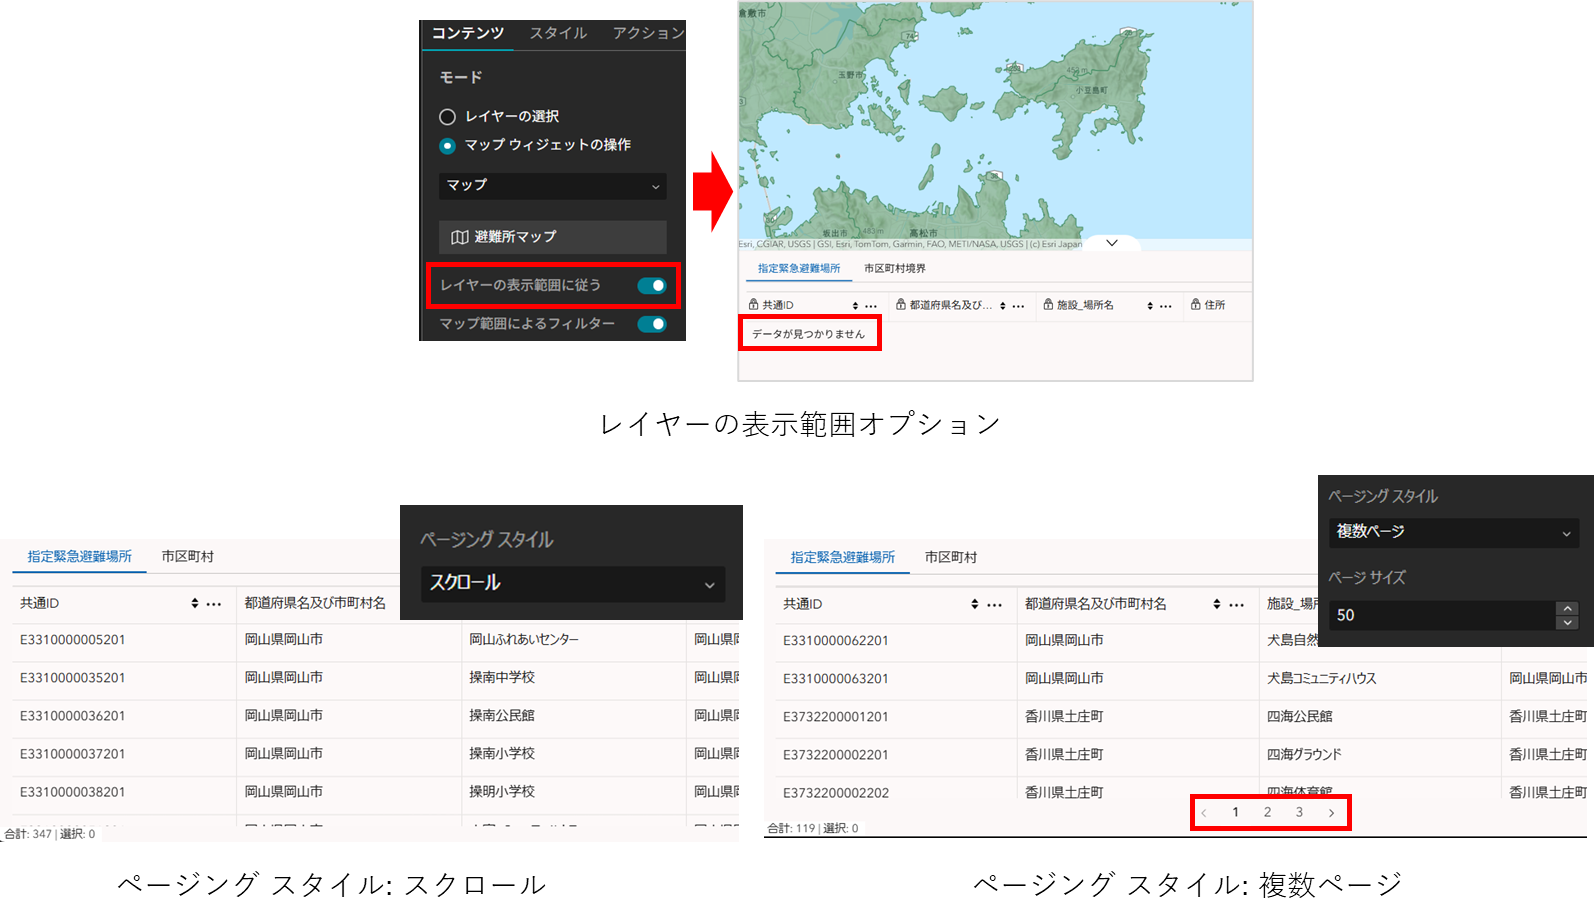Viewport: 1594px width, 922px height.
Task: Click the page size increment arrow
Action: click(1567, 608)
